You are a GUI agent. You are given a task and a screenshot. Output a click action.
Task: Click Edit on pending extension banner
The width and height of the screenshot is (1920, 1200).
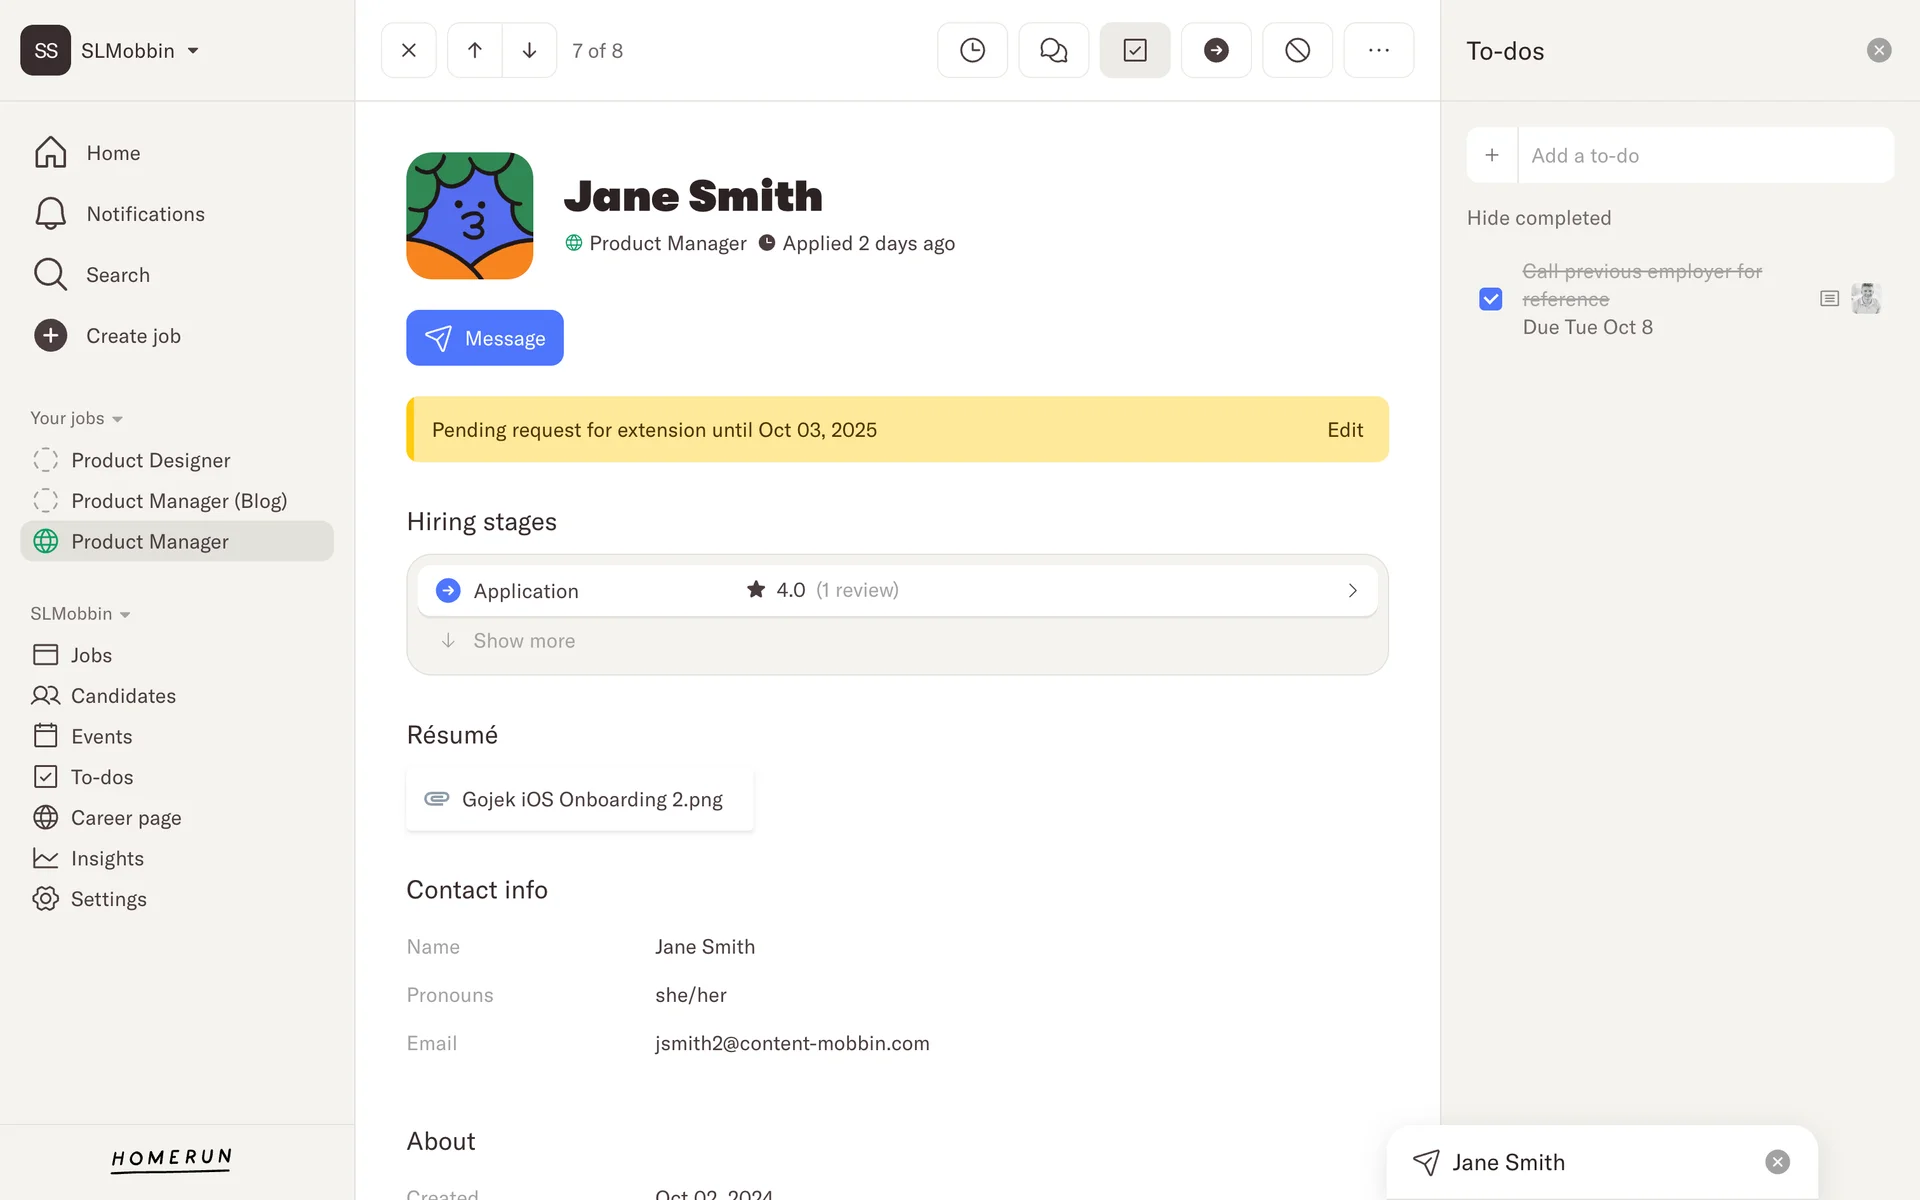(1344, 430)
